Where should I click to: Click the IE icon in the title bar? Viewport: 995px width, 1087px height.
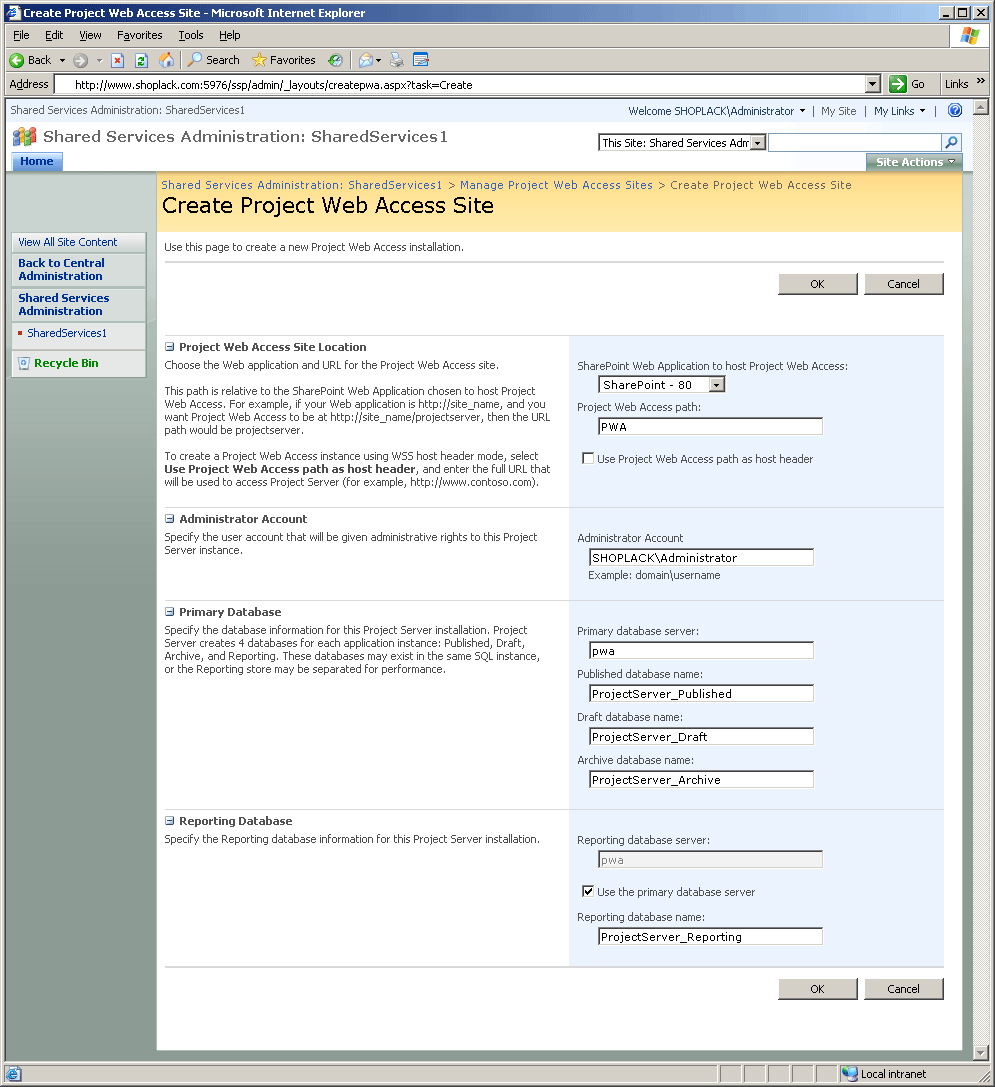13,12
